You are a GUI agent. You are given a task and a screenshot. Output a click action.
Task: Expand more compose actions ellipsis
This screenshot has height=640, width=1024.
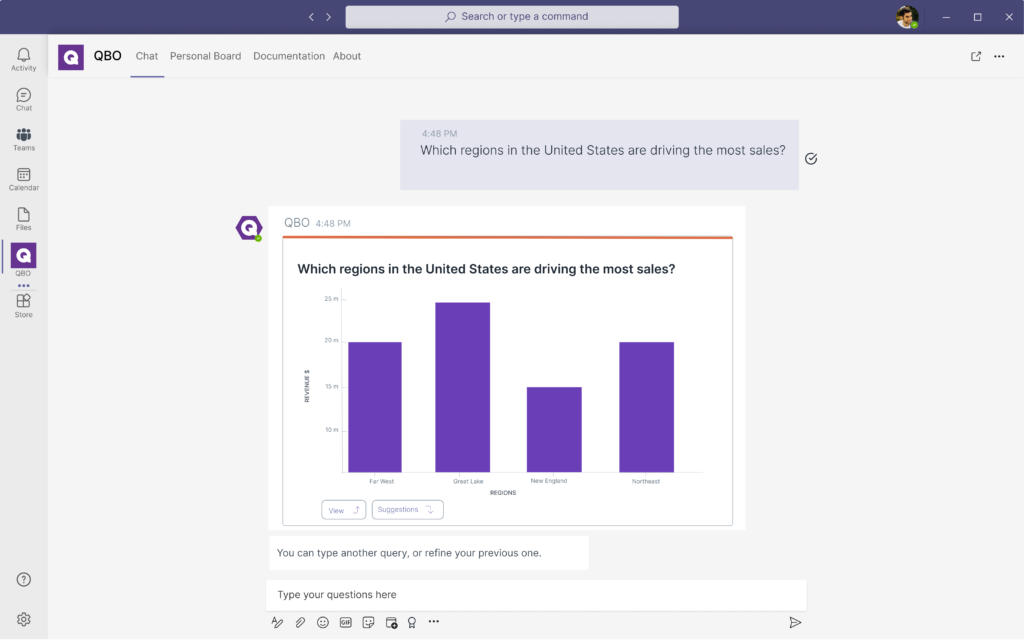coord(434,622)
